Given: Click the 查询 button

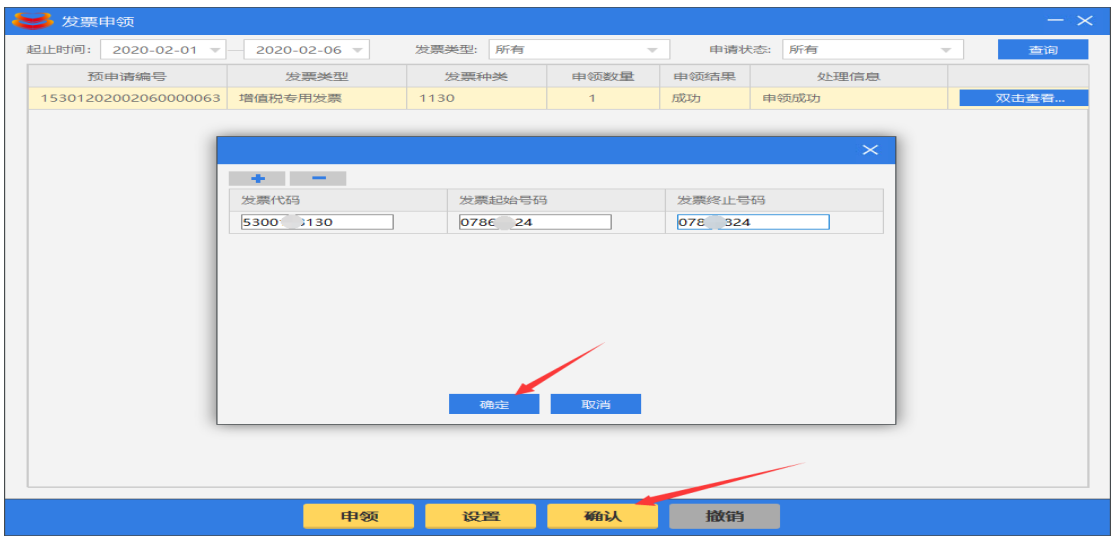Looking at the screenshot, I should [x=1042, y=50].
